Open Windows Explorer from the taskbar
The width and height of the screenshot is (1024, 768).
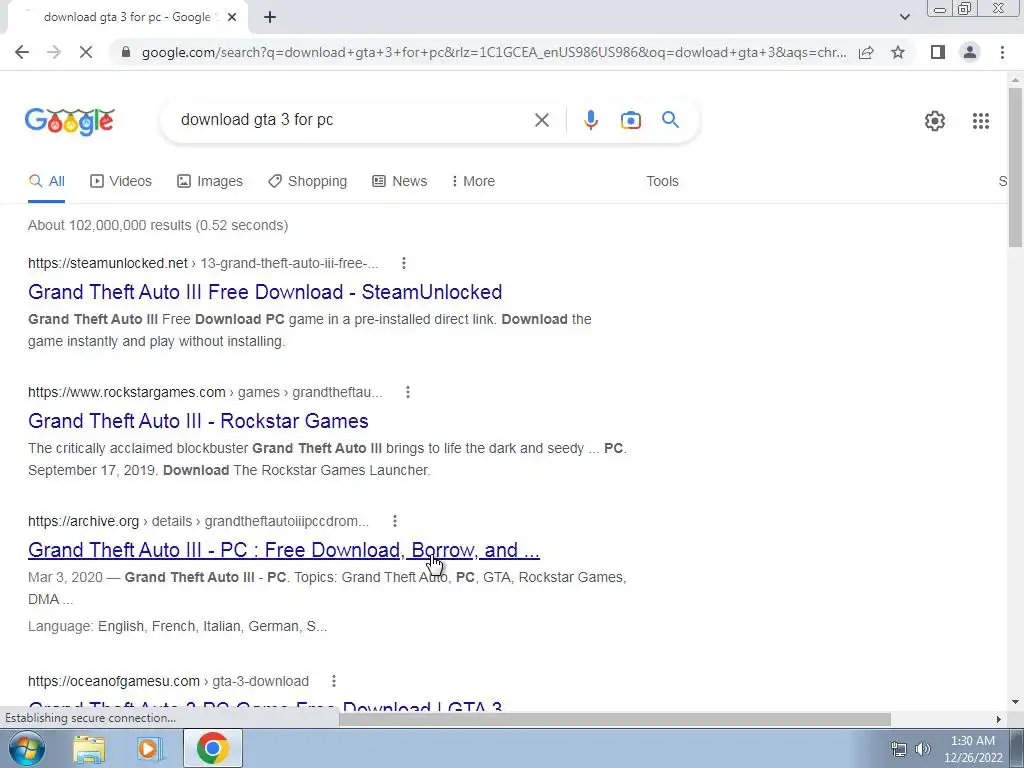(x=89, y=749)
